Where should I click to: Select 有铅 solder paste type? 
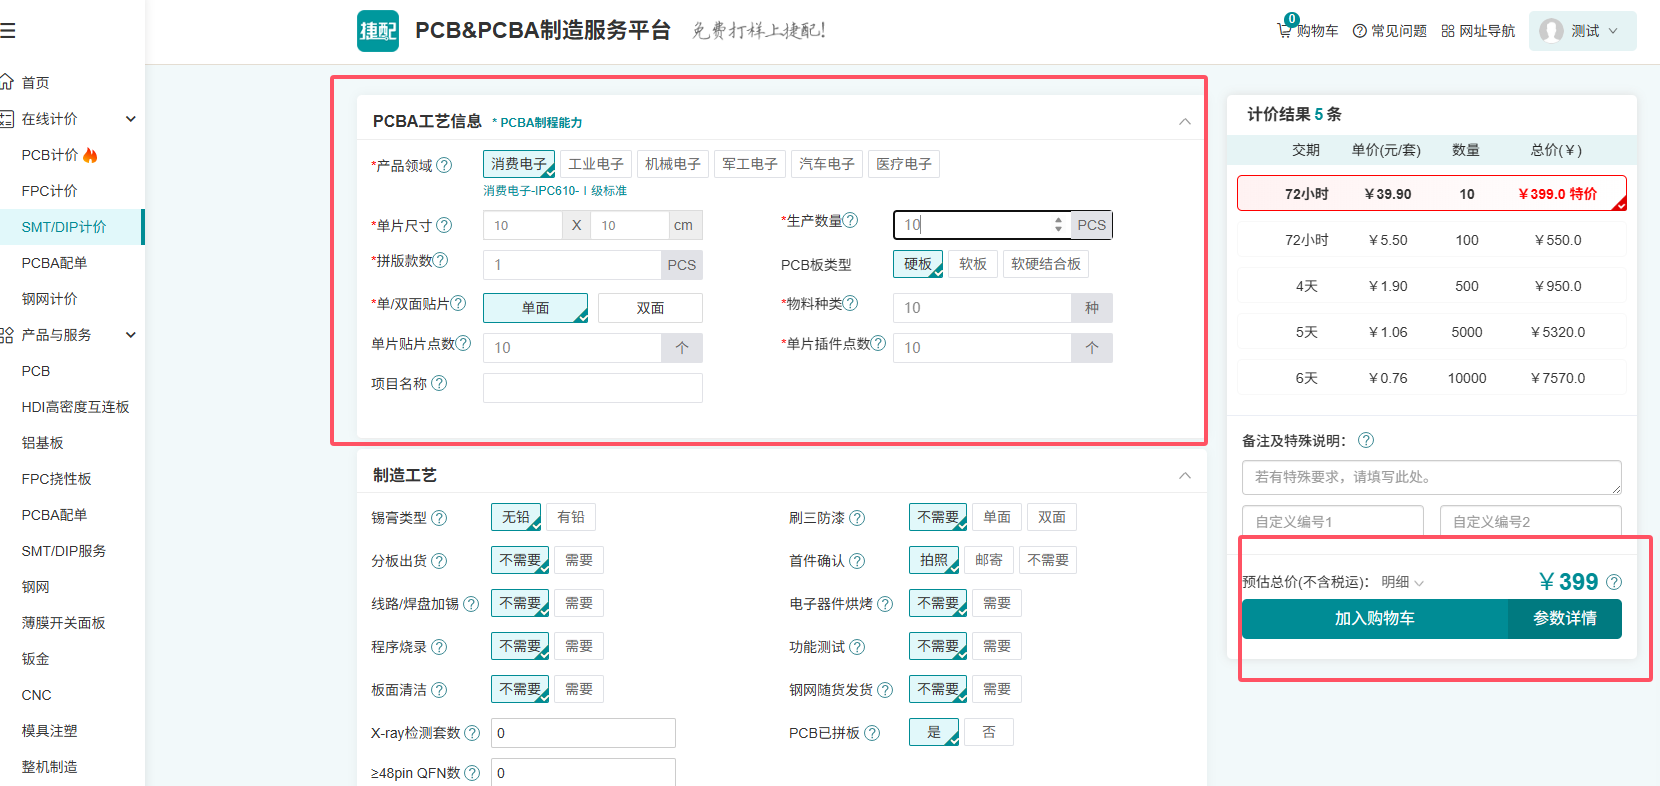[571, 517]
